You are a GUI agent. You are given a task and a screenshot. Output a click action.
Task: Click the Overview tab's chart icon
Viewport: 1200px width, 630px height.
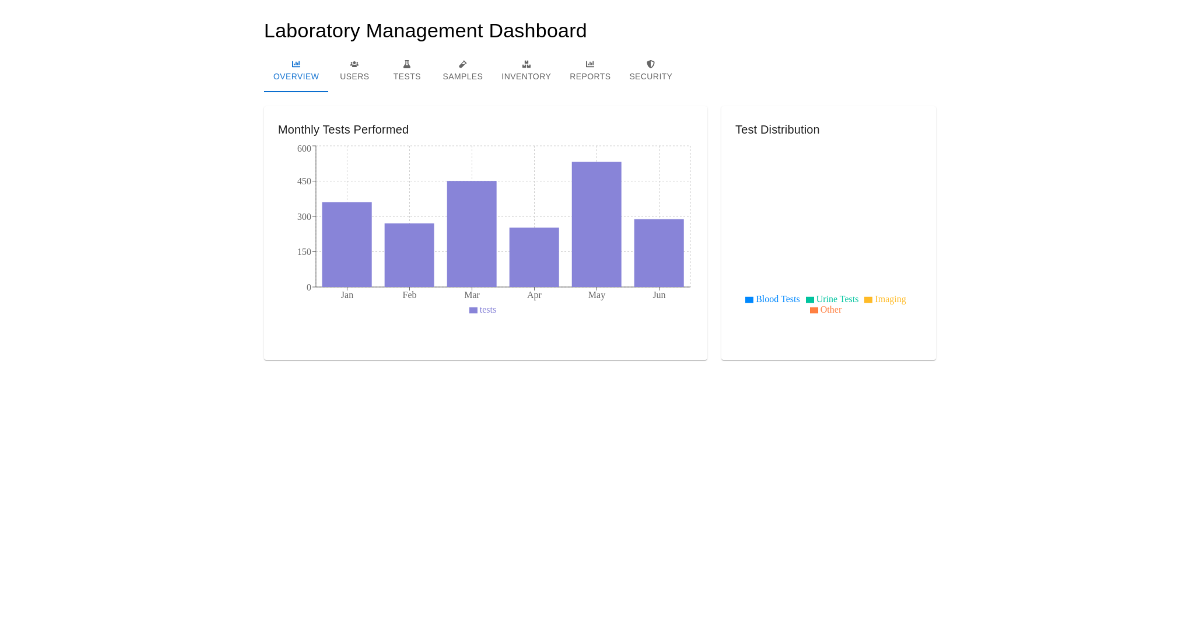[296, 64]
